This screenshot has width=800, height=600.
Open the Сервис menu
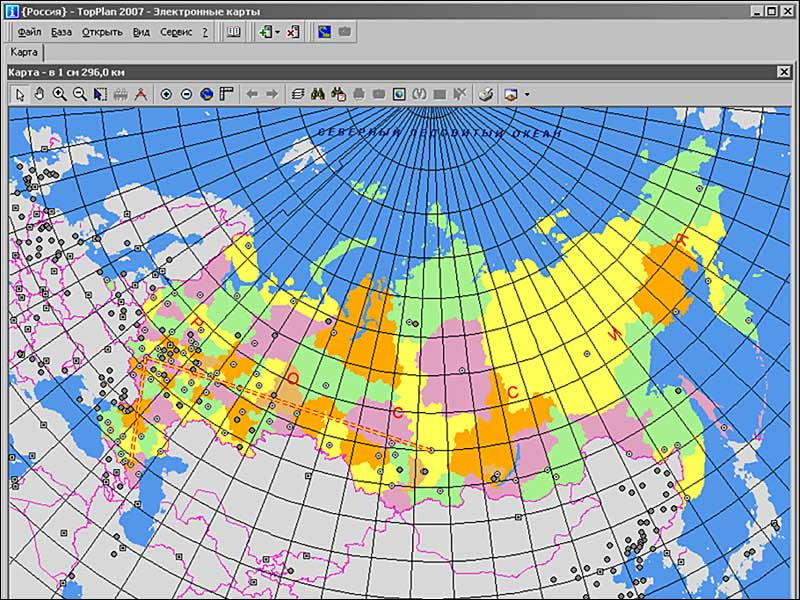176,32
